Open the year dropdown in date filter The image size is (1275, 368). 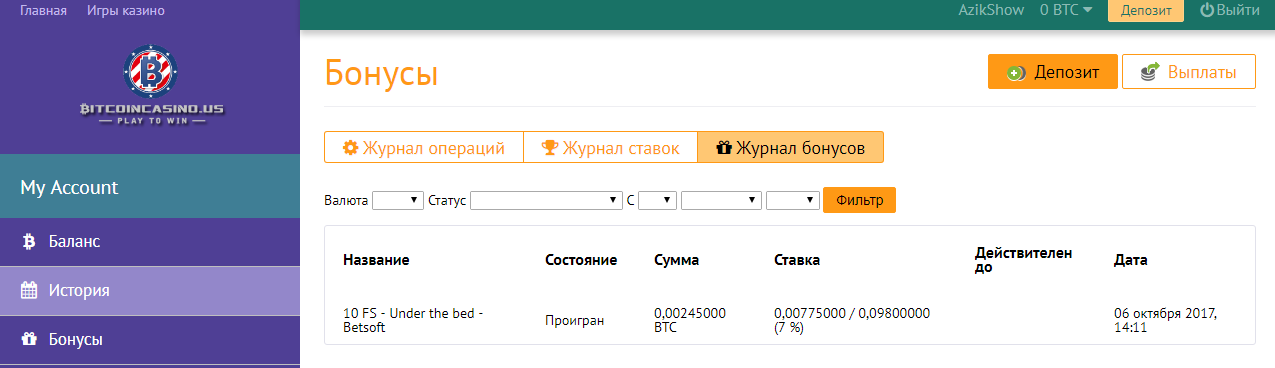point(793,201)
